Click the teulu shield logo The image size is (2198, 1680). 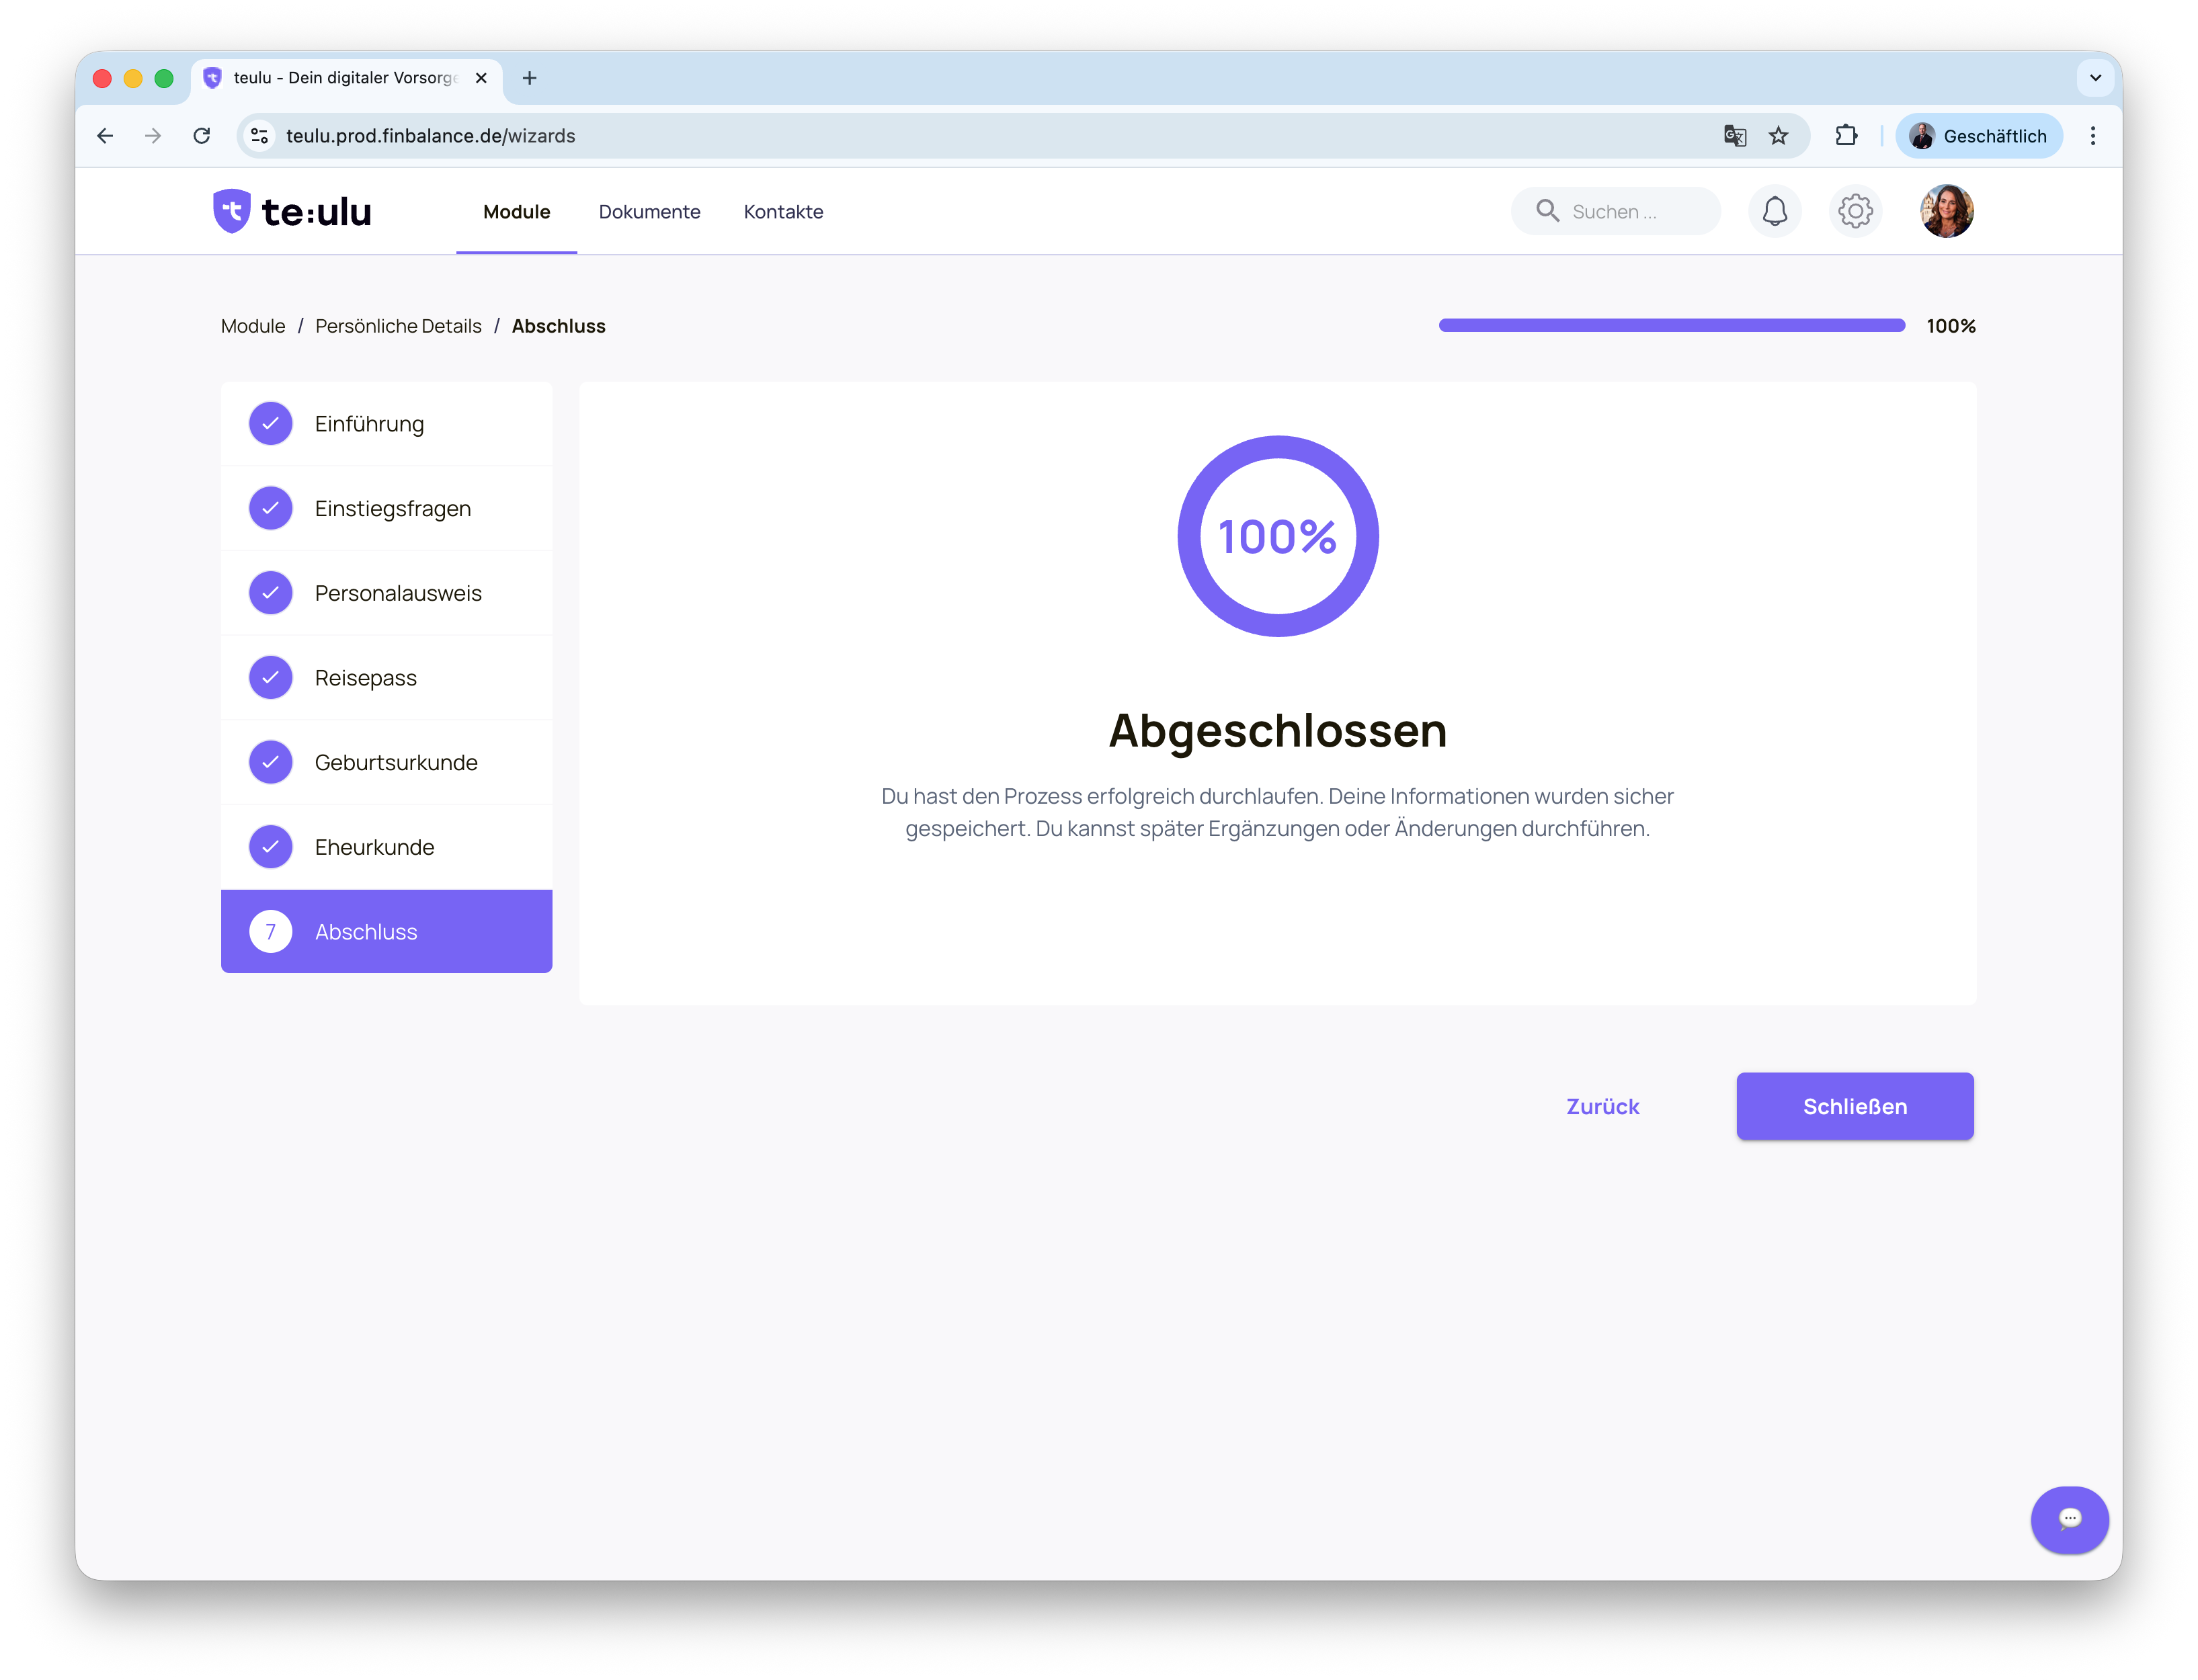[x=232, y=211]
